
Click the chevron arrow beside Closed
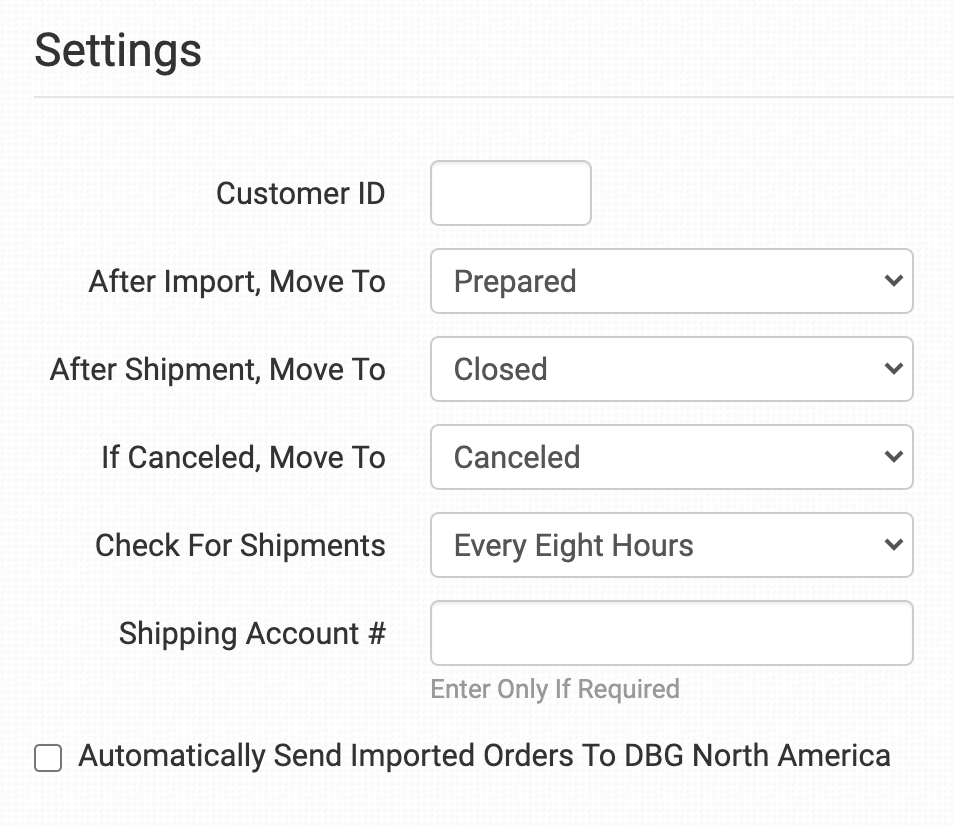click(x=893, y=369)
